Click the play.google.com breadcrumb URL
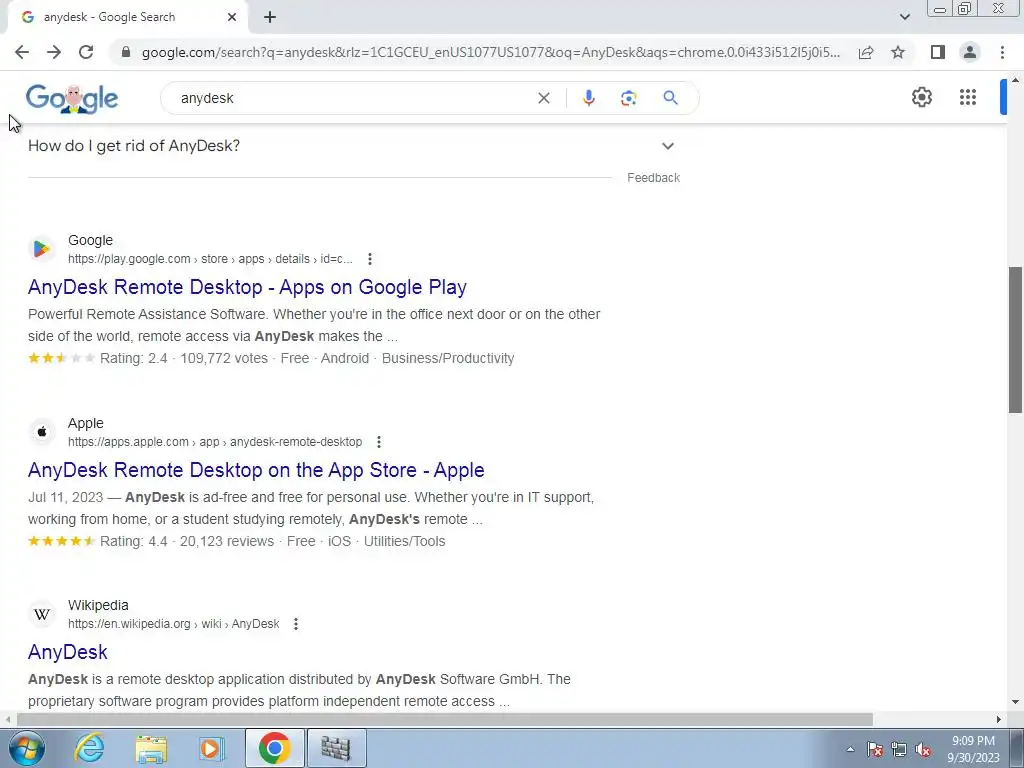The image size is (1024, 768). click(x=210, y=259)
